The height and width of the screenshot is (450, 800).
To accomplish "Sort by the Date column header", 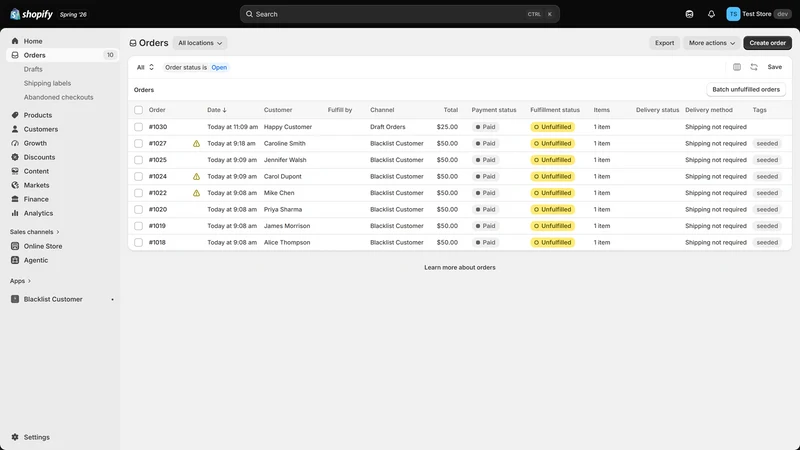I will 216,110.
